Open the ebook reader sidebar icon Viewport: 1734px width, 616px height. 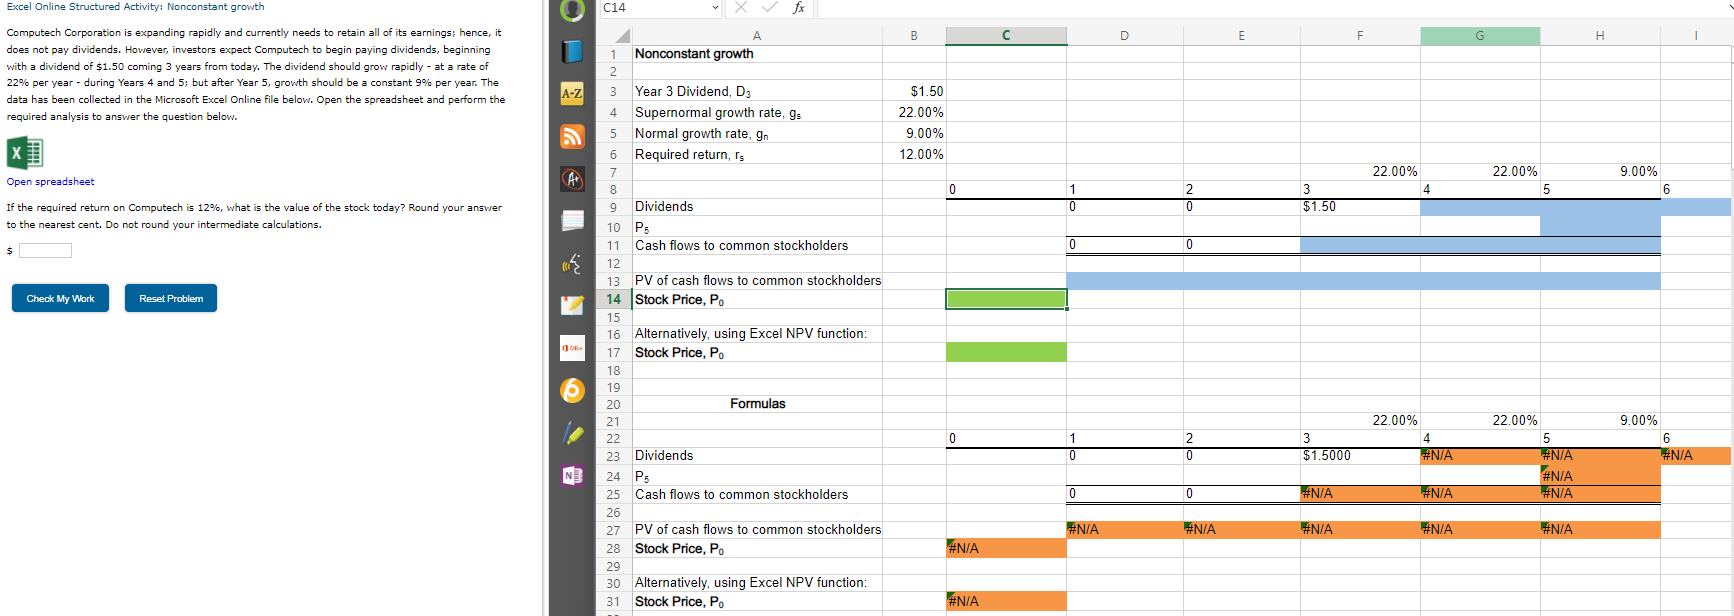(572, 51)
